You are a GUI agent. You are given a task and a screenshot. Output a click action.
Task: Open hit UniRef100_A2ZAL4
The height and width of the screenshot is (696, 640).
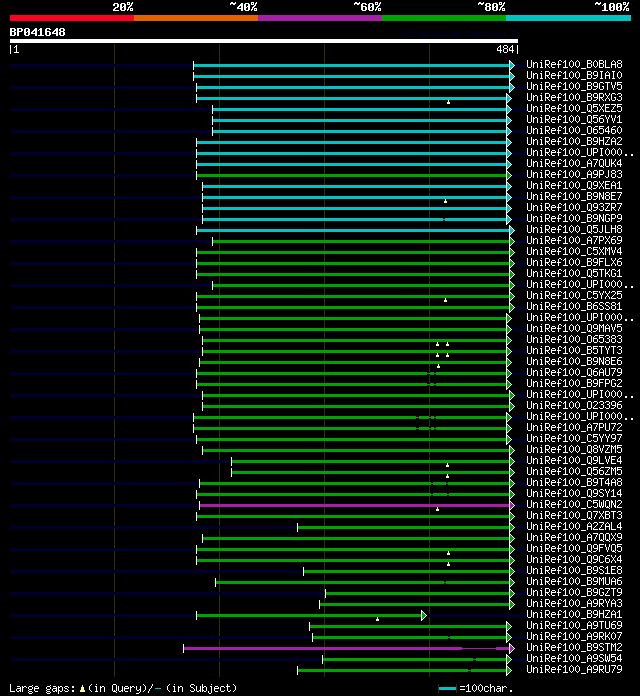[574, 526]
